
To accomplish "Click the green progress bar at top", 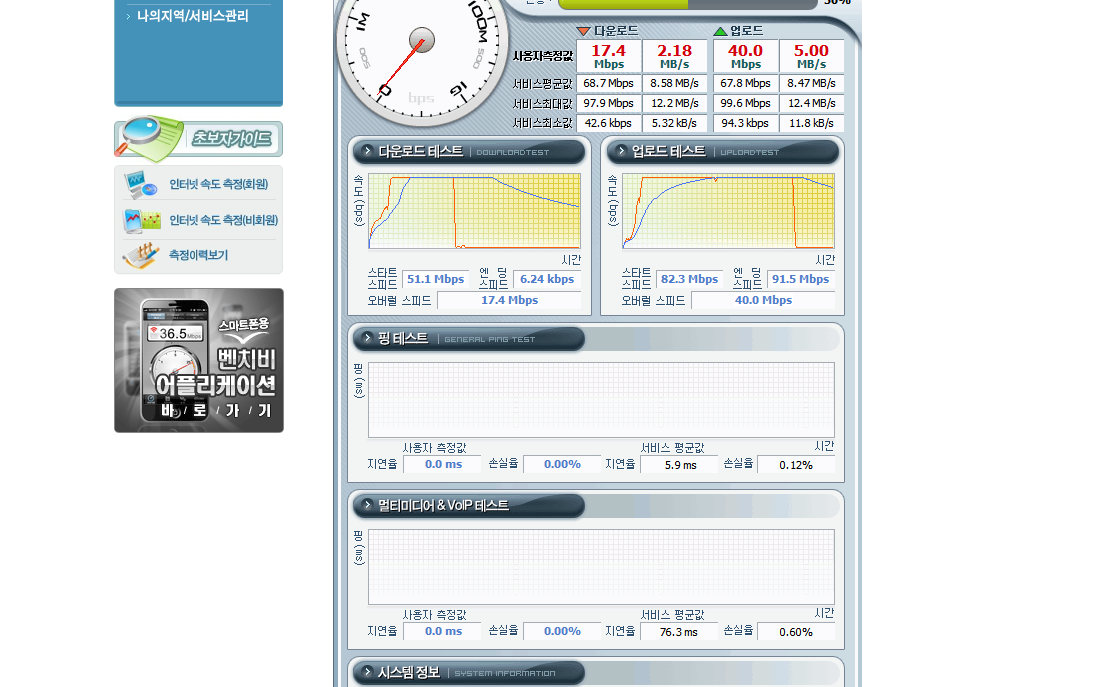I will pyautogui.click(x=623, y=3).
